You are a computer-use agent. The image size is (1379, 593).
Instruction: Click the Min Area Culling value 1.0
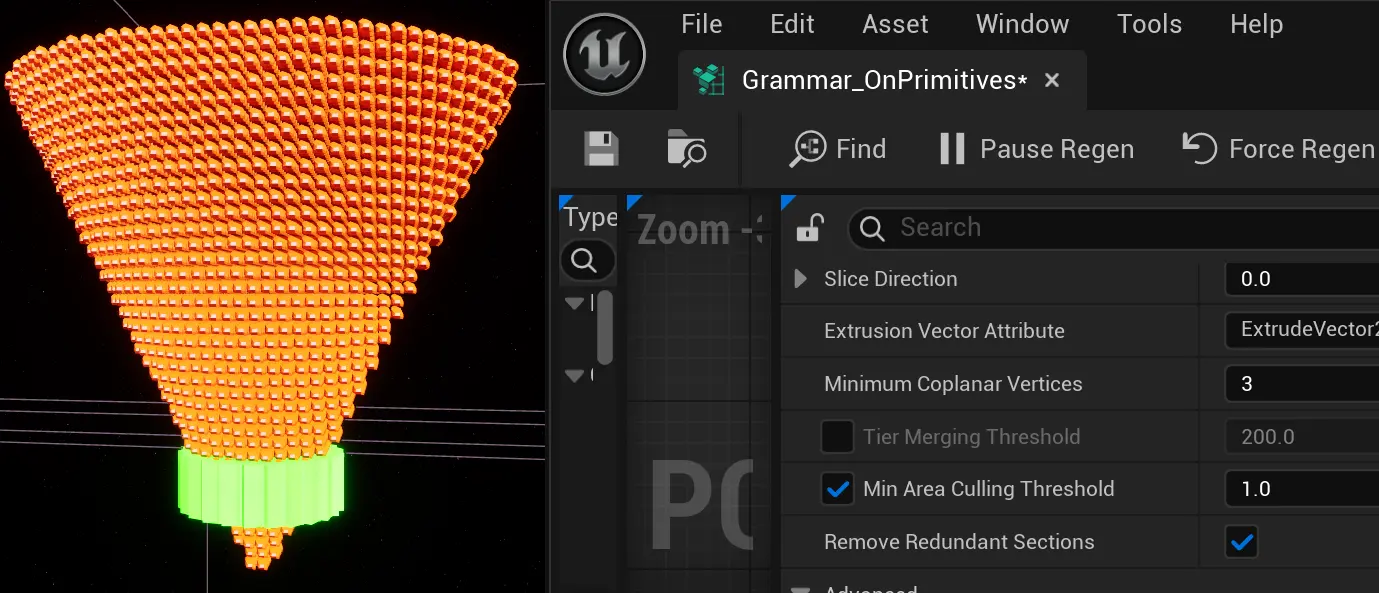[1300, 489]
